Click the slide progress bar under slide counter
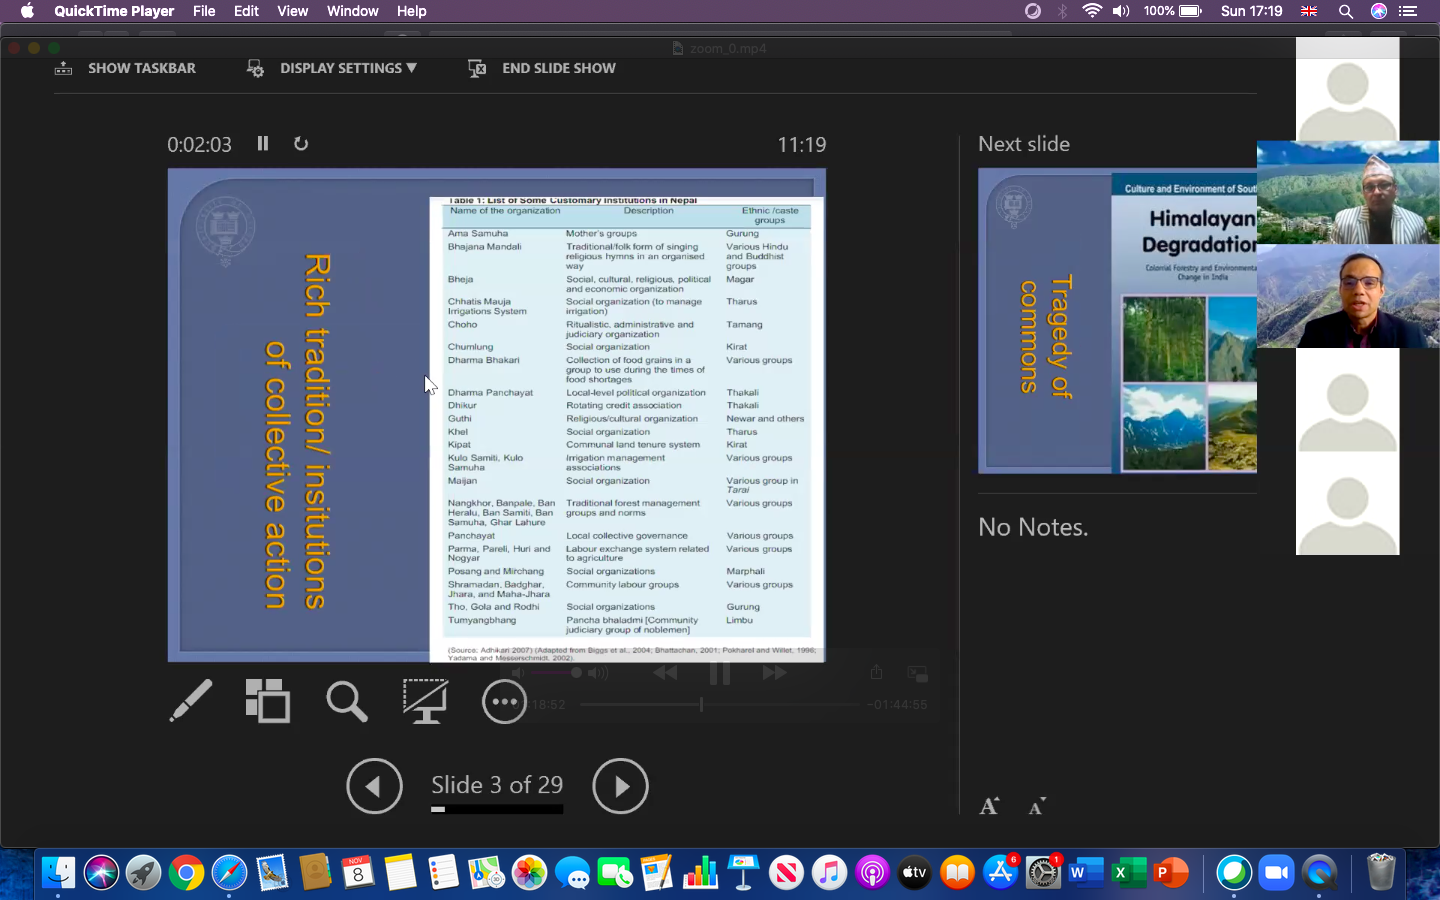 pos(497,809)
